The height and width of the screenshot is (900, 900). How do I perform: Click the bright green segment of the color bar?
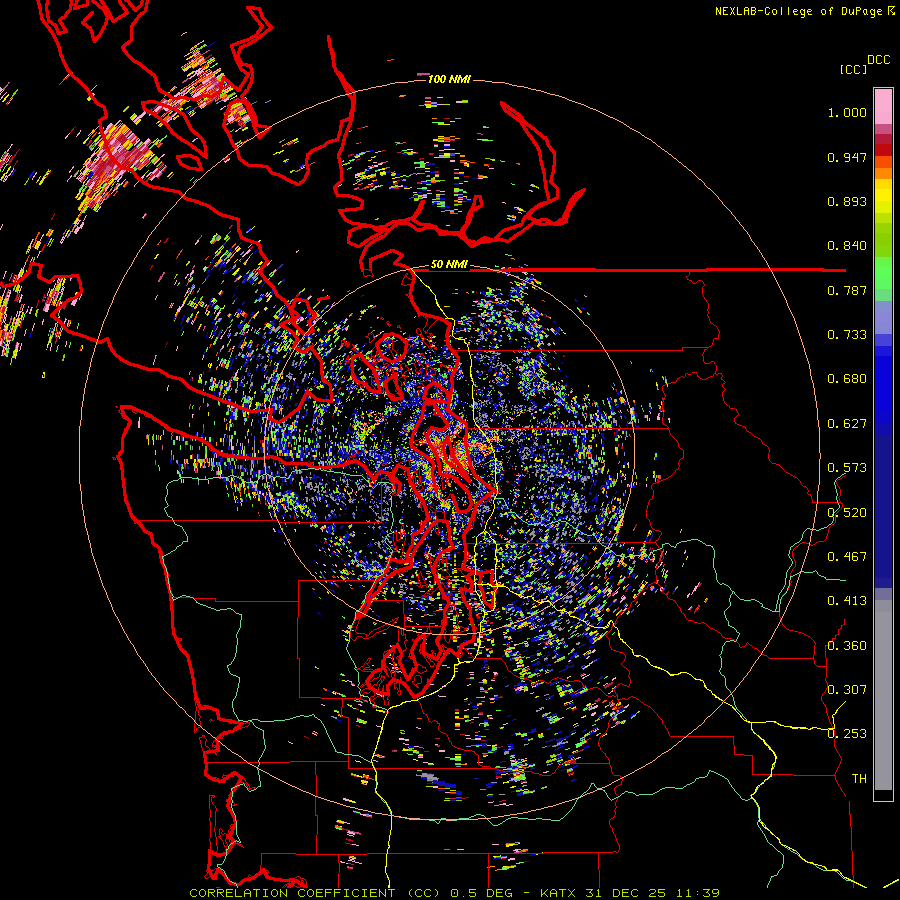coord(883,273)
